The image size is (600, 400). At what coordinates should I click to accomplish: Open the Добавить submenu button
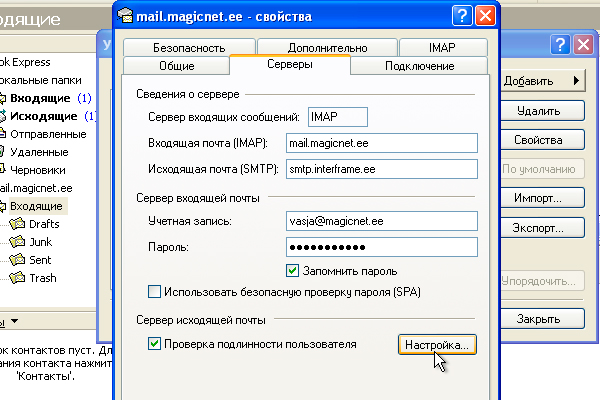pos(543,81)
